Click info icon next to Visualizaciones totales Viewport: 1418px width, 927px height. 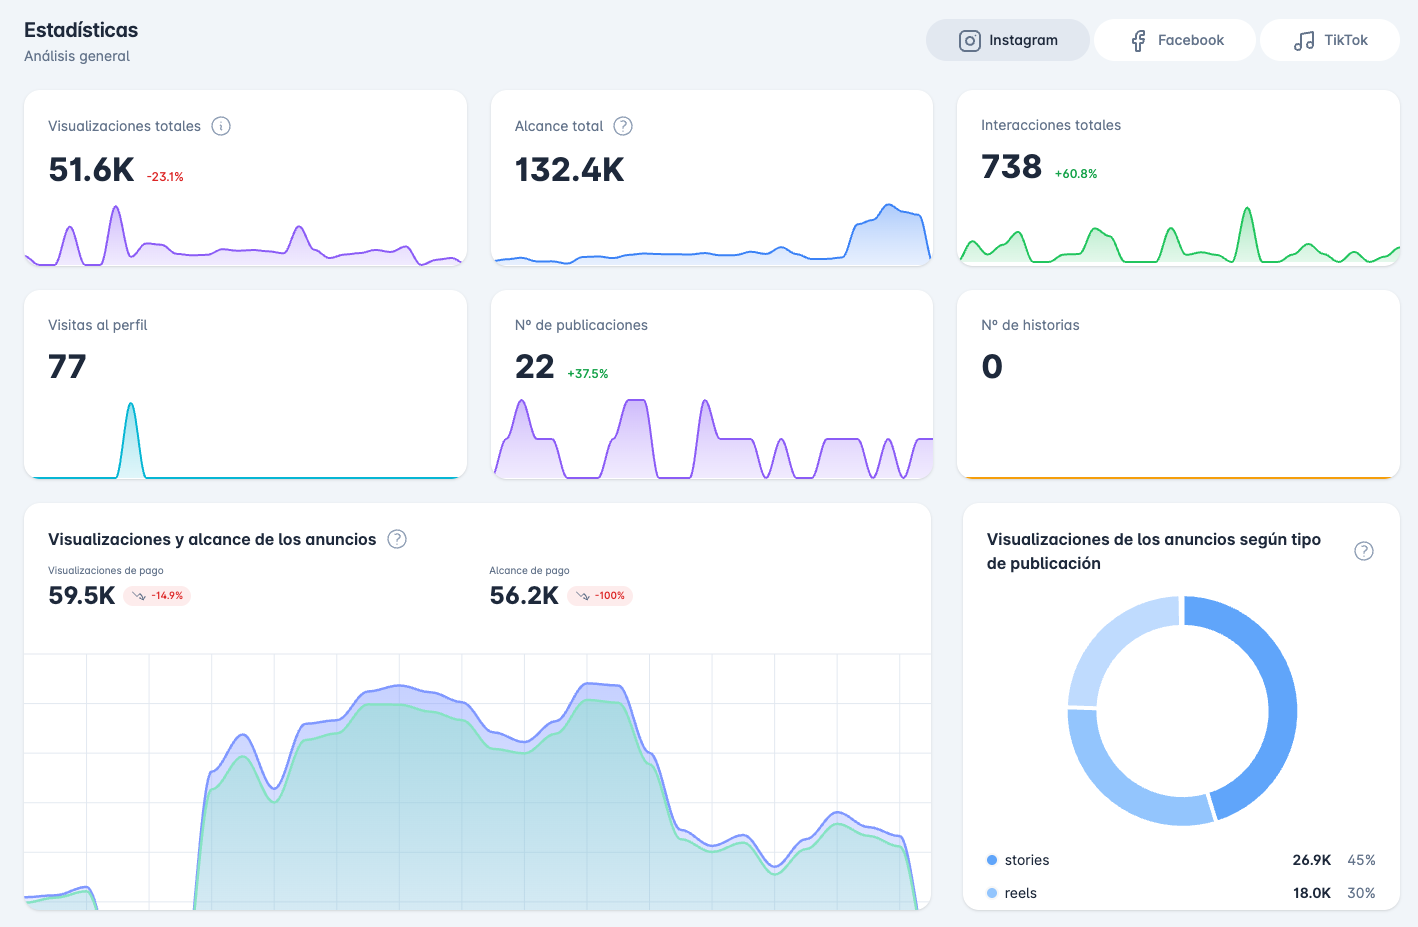[221, 126]
